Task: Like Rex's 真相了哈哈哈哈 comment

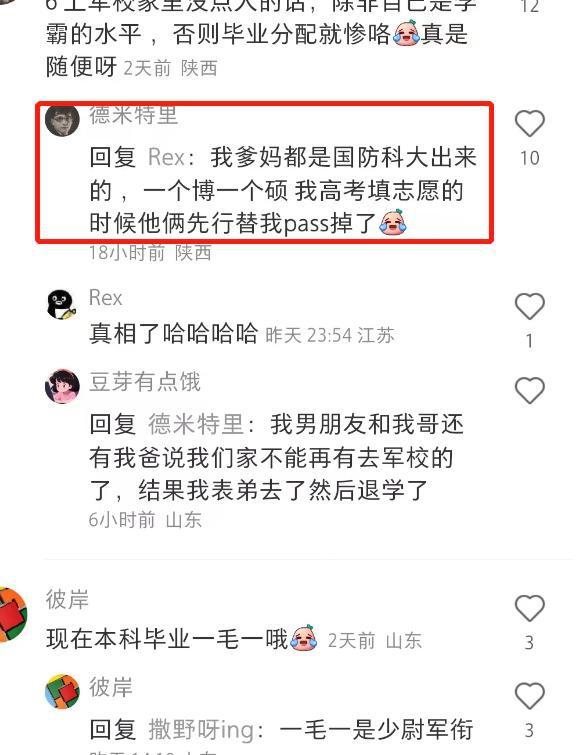Action: (530, 306)
